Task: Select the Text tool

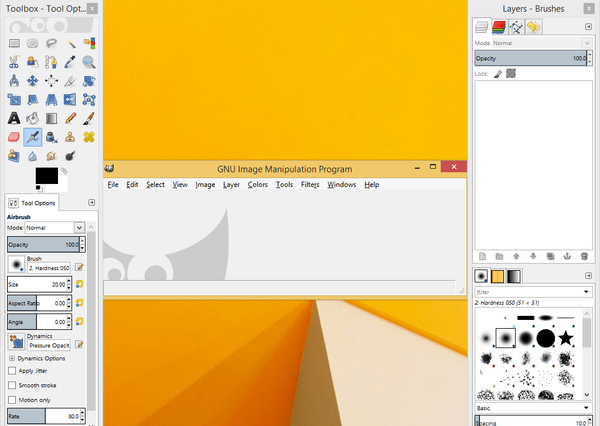Action: click(14, 118)
